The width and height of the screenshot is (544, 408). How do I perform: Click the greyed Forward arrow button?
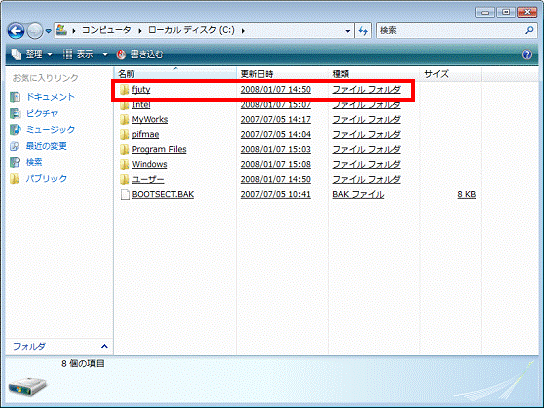[35, 31]
